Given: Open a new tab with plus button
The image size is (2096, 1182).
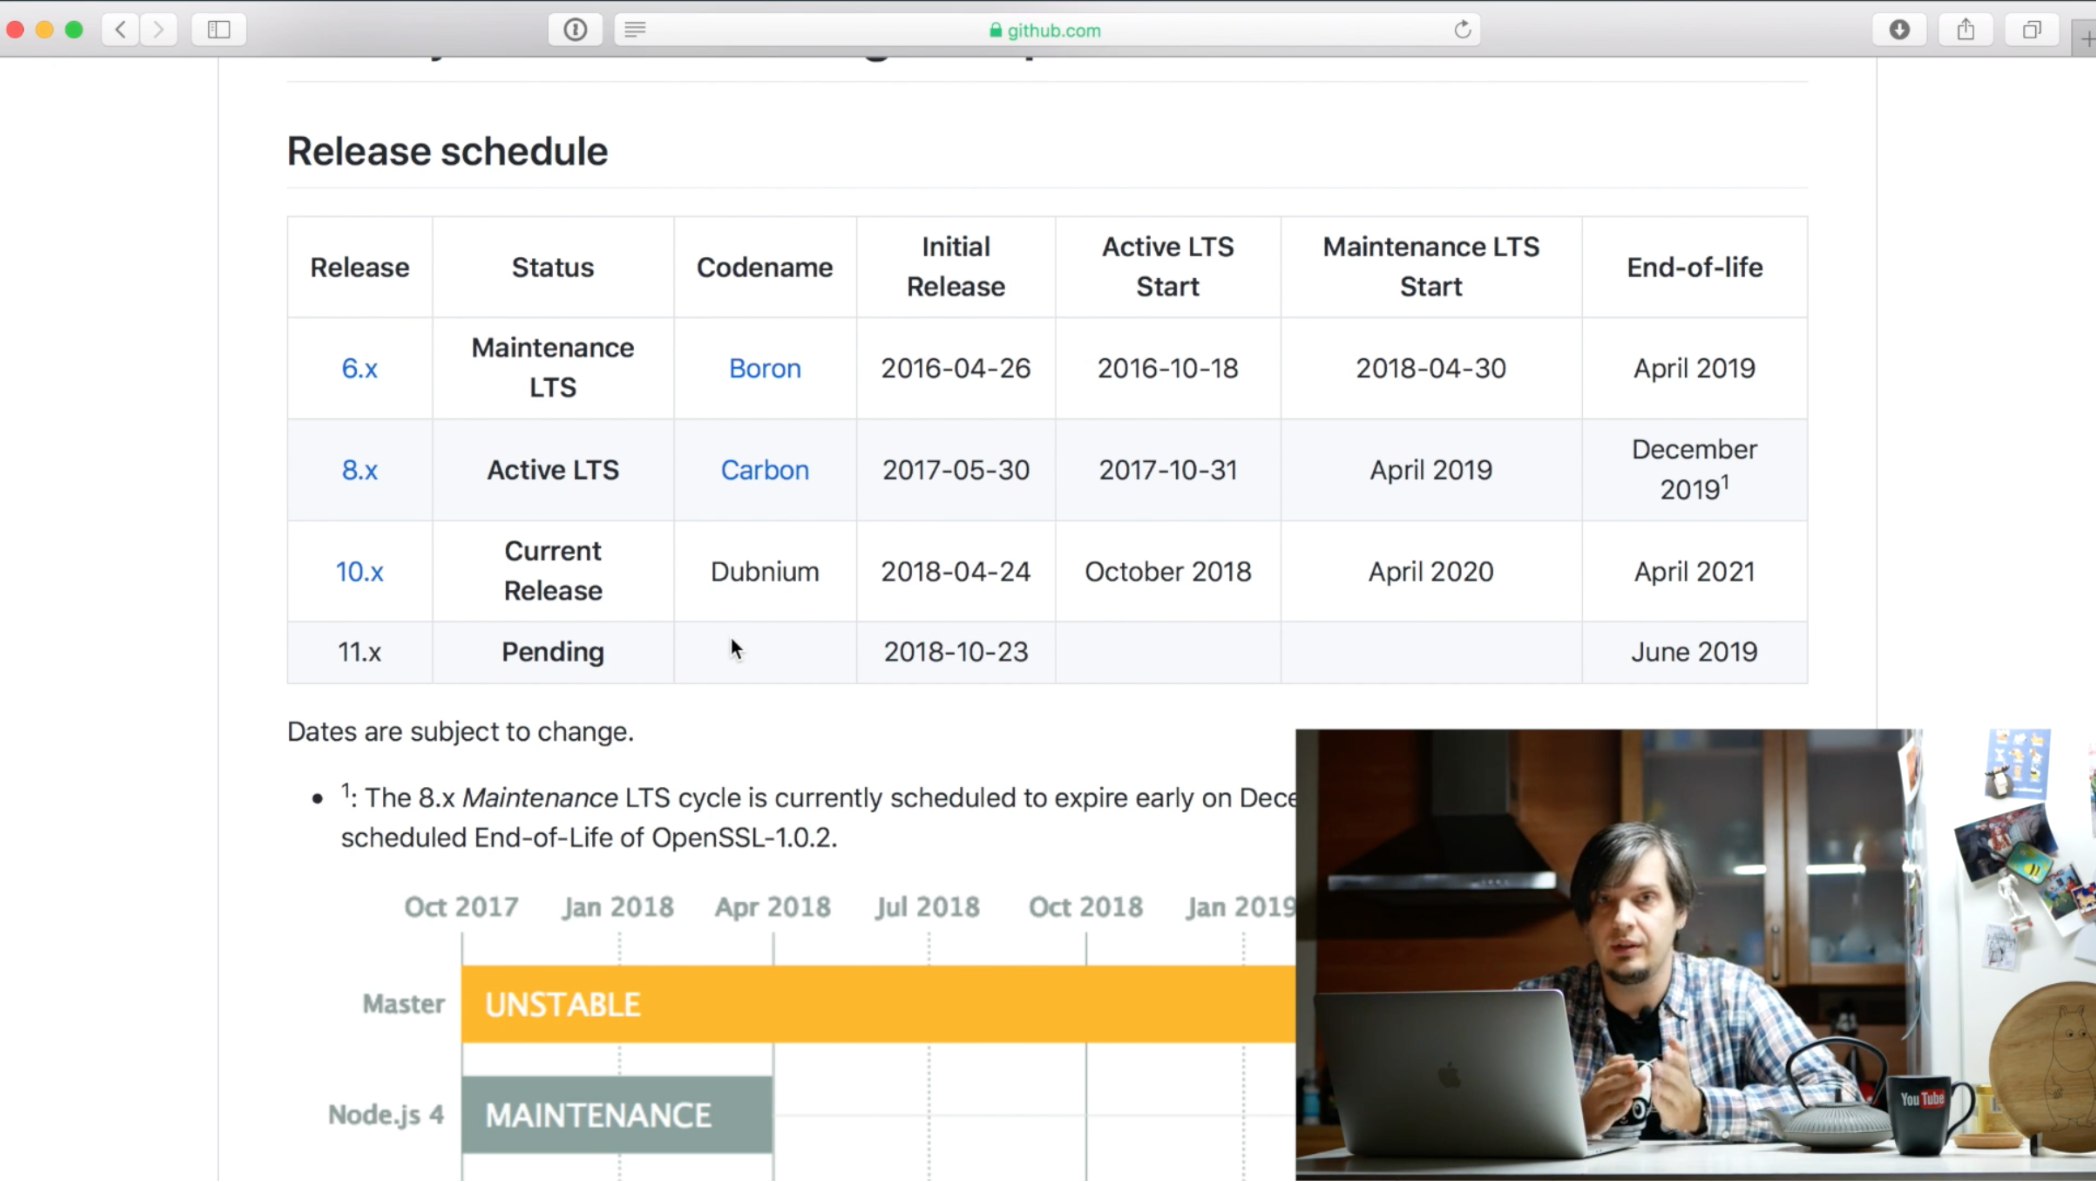Looking at the screenshot, I should tap(2086, 39).
